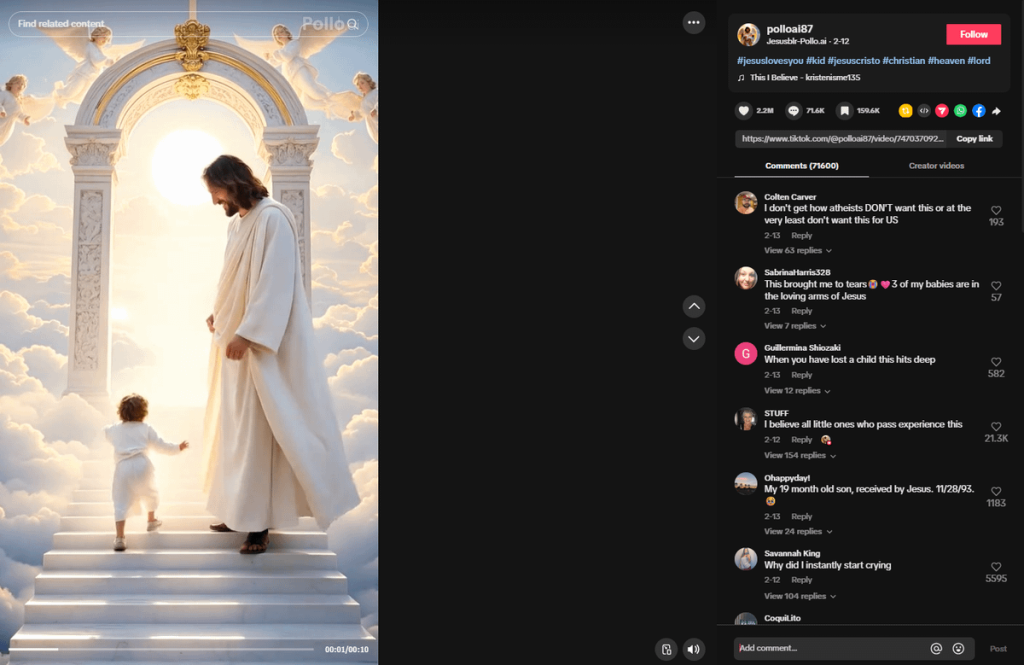The height and width of the screenshot is (665, 1024).
Task: Open the emoji picker in comment box
Action: (958, 648)
